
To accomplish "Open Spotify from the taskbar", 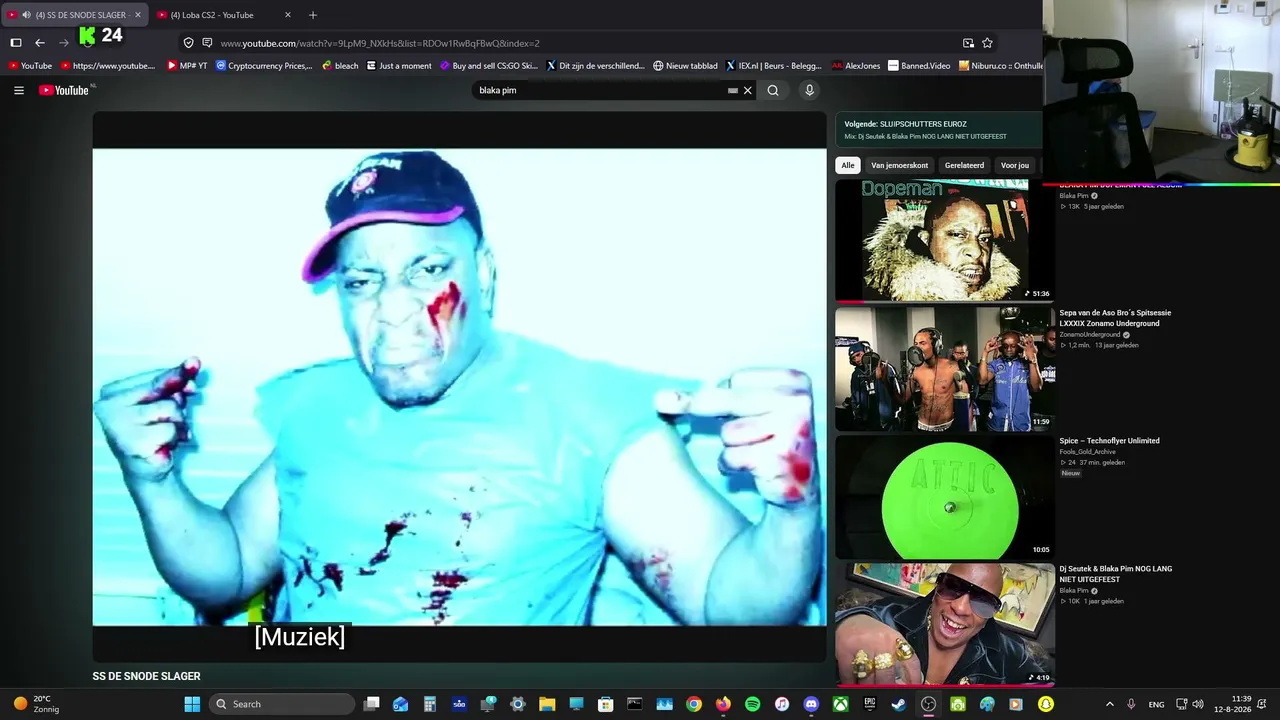I will (752, 704).
